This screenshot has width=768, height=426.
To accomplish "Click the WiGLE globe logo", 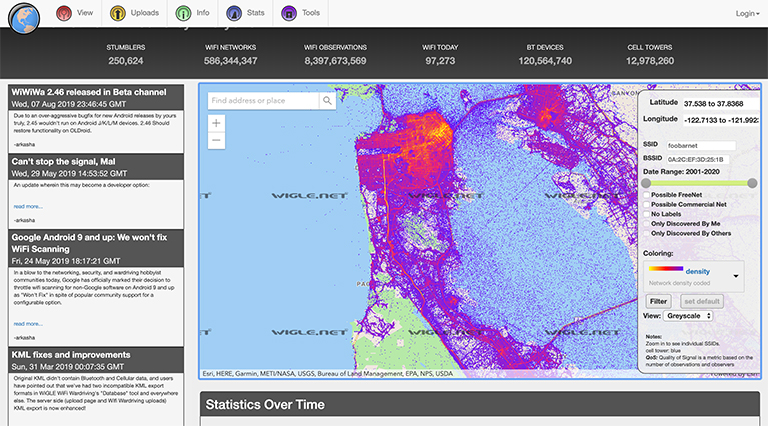I will 22,17.
